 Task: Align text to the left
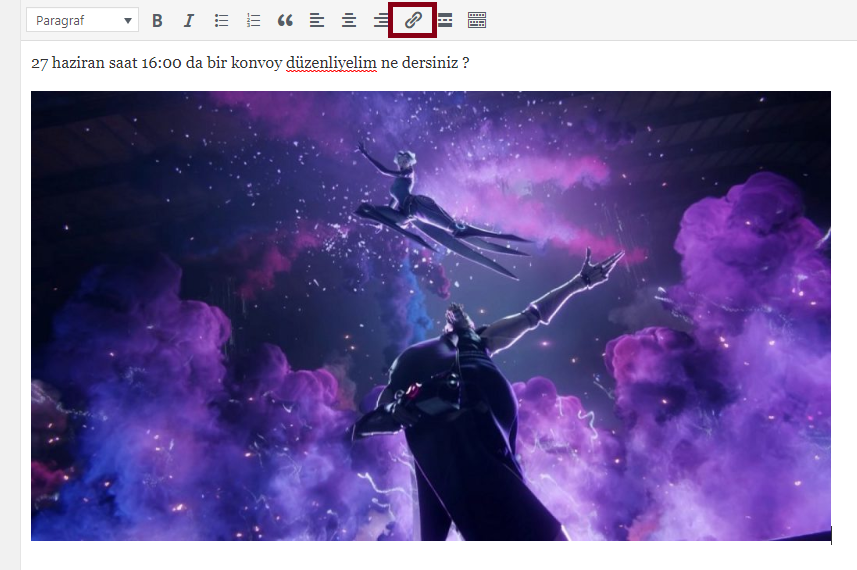pyautogui.click(x=316, y=21)
